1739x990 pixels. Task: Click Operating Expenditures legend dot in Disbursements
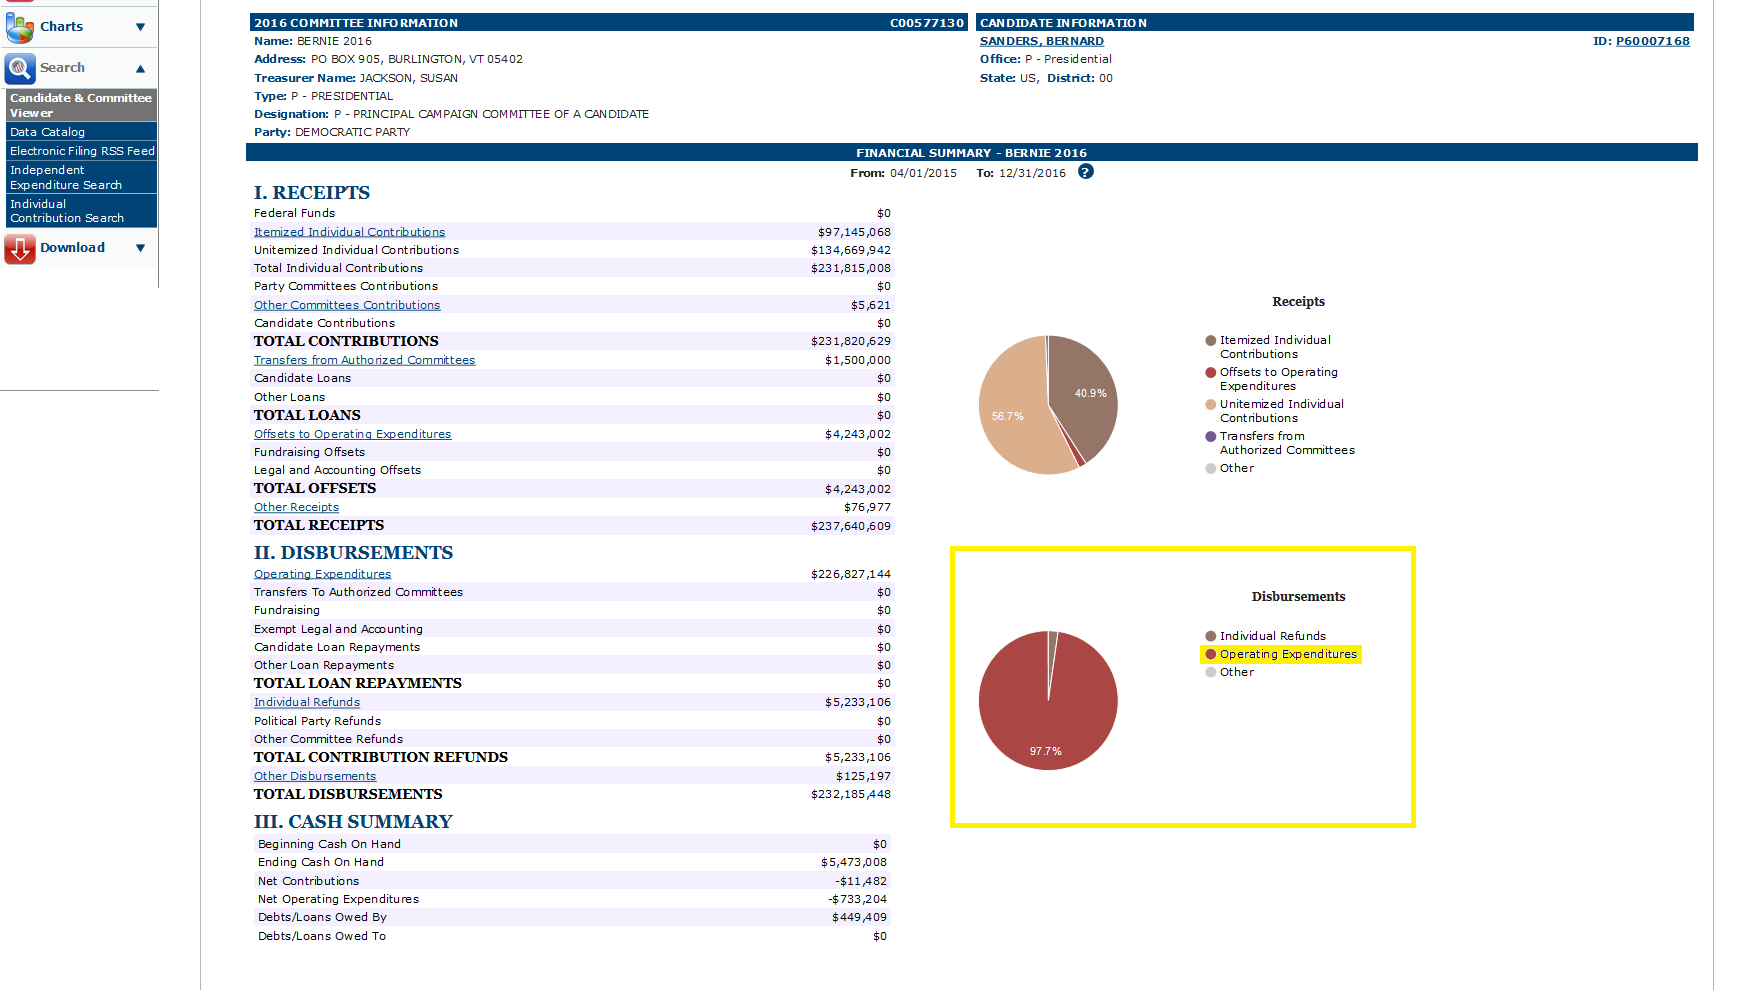point(1210,654)
